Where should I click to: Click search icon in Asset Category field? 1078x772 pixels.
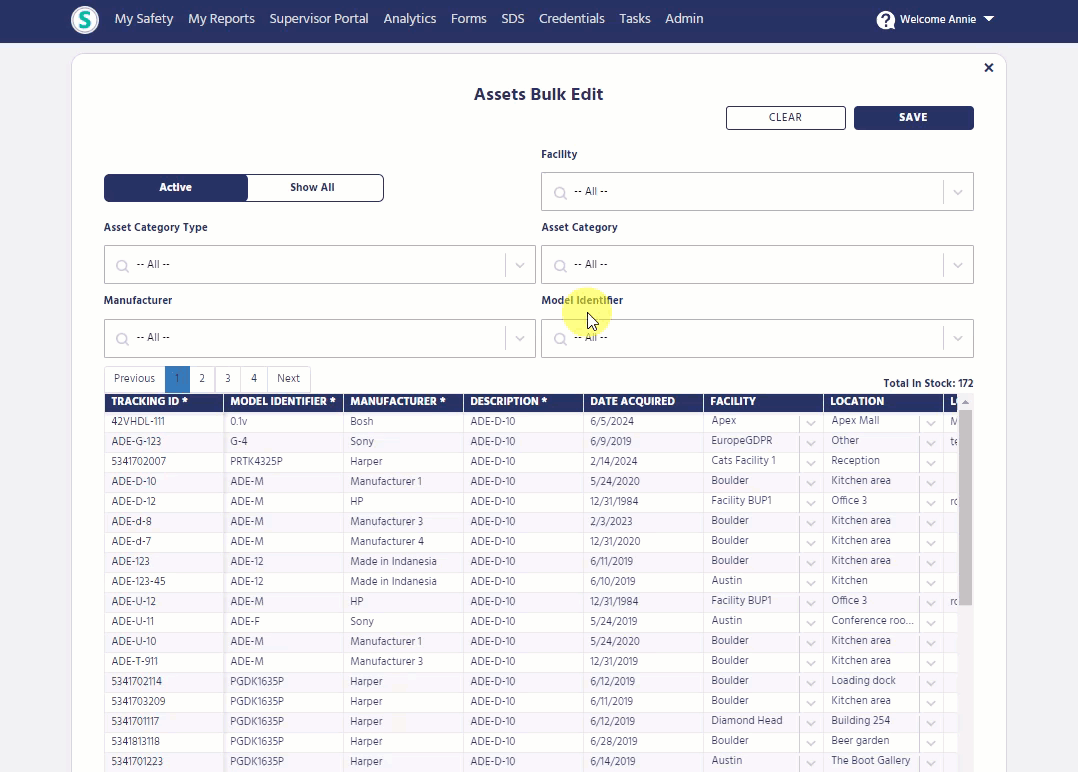[560, 265]
